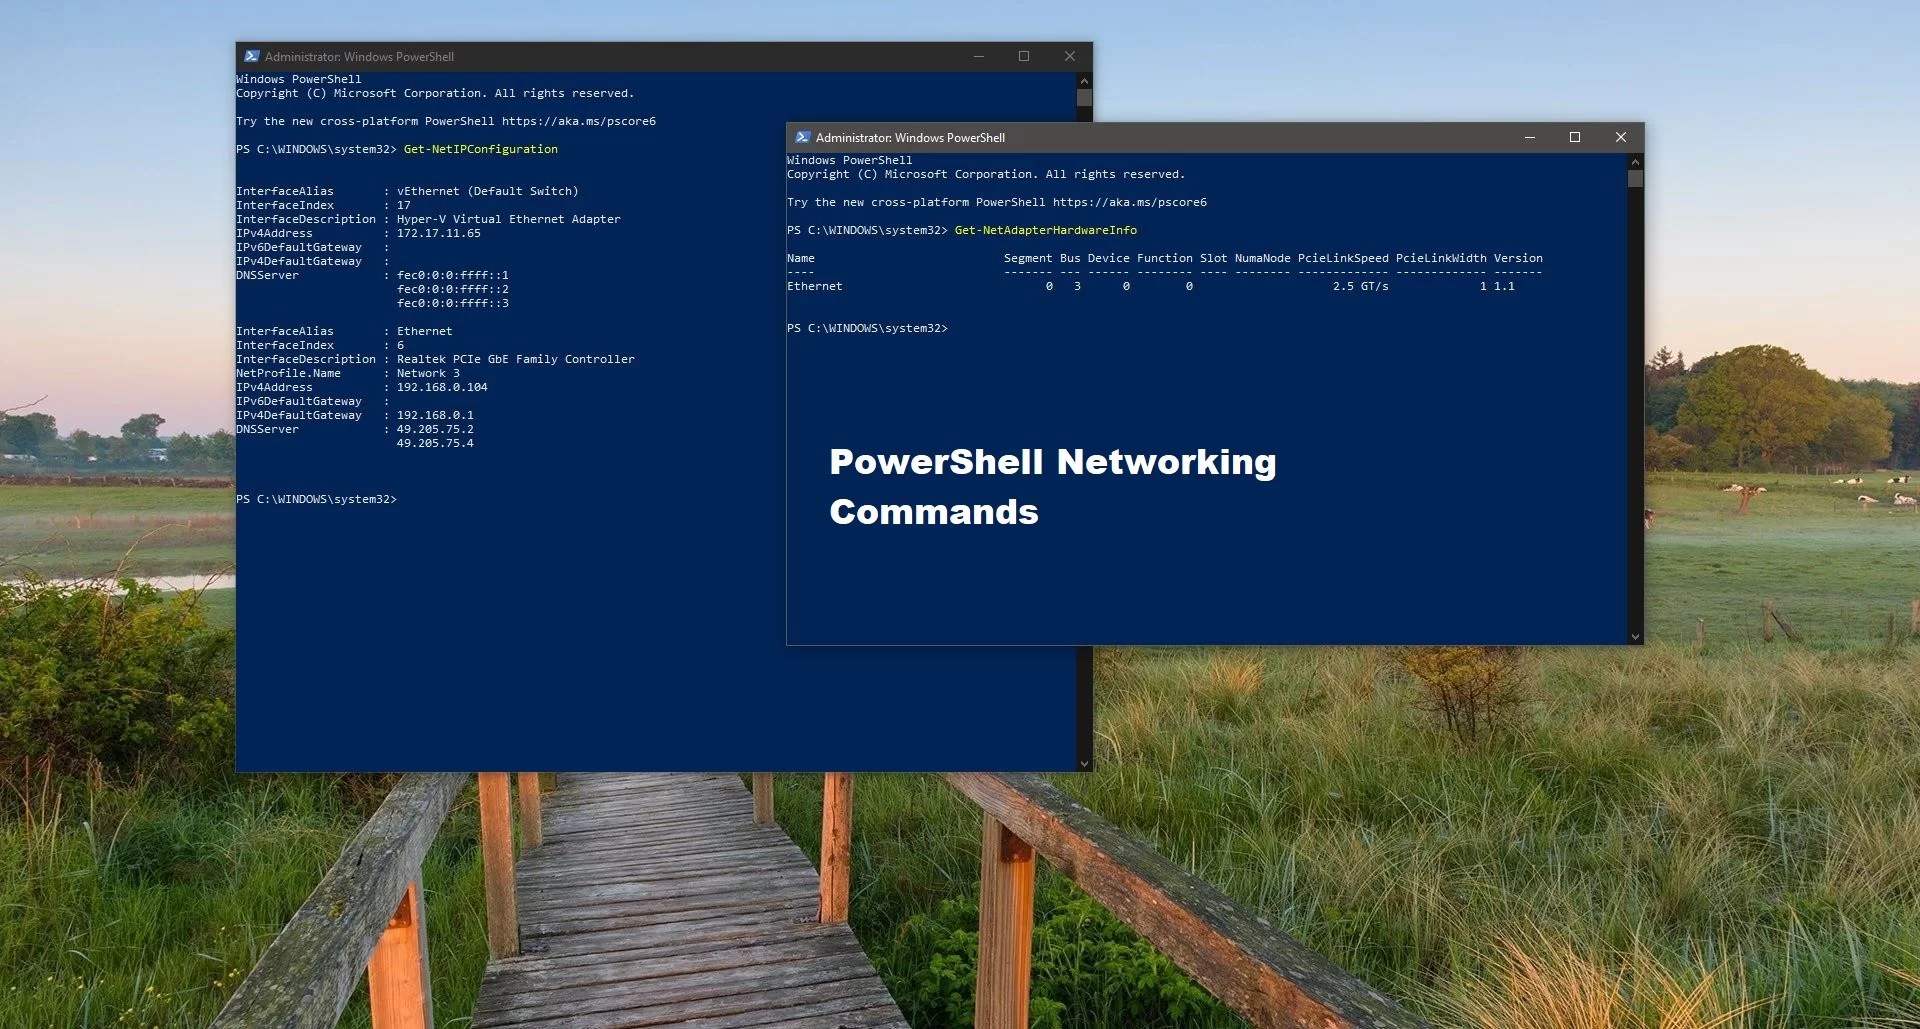This screenshot has height=1029, width=1920.
Task: Select the Get-NetIPConfiguration command text
Action: tap(481, 148)
